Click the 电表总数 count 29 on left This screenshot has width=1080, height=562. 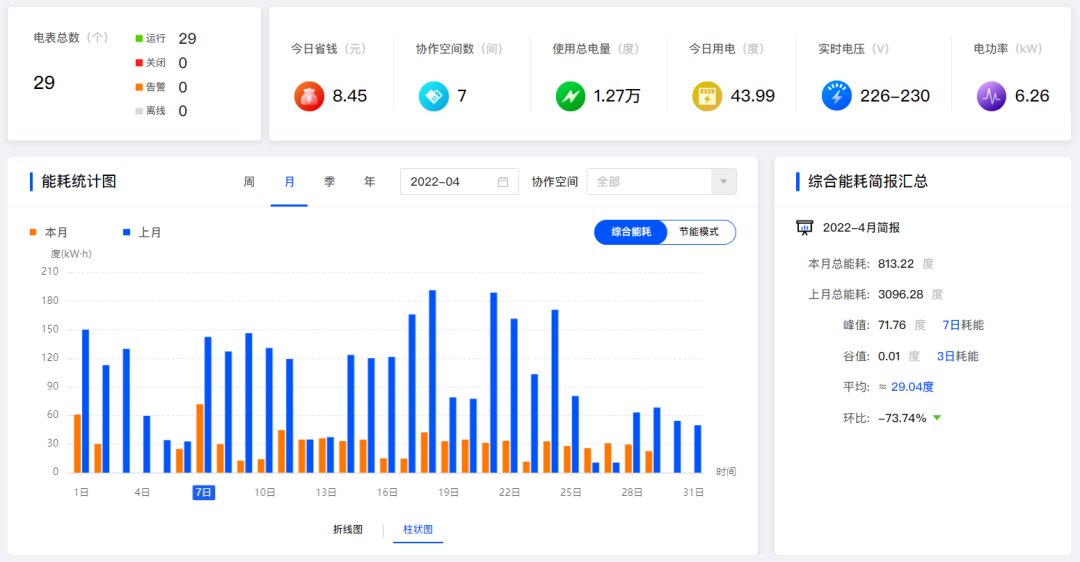point(44,83)
